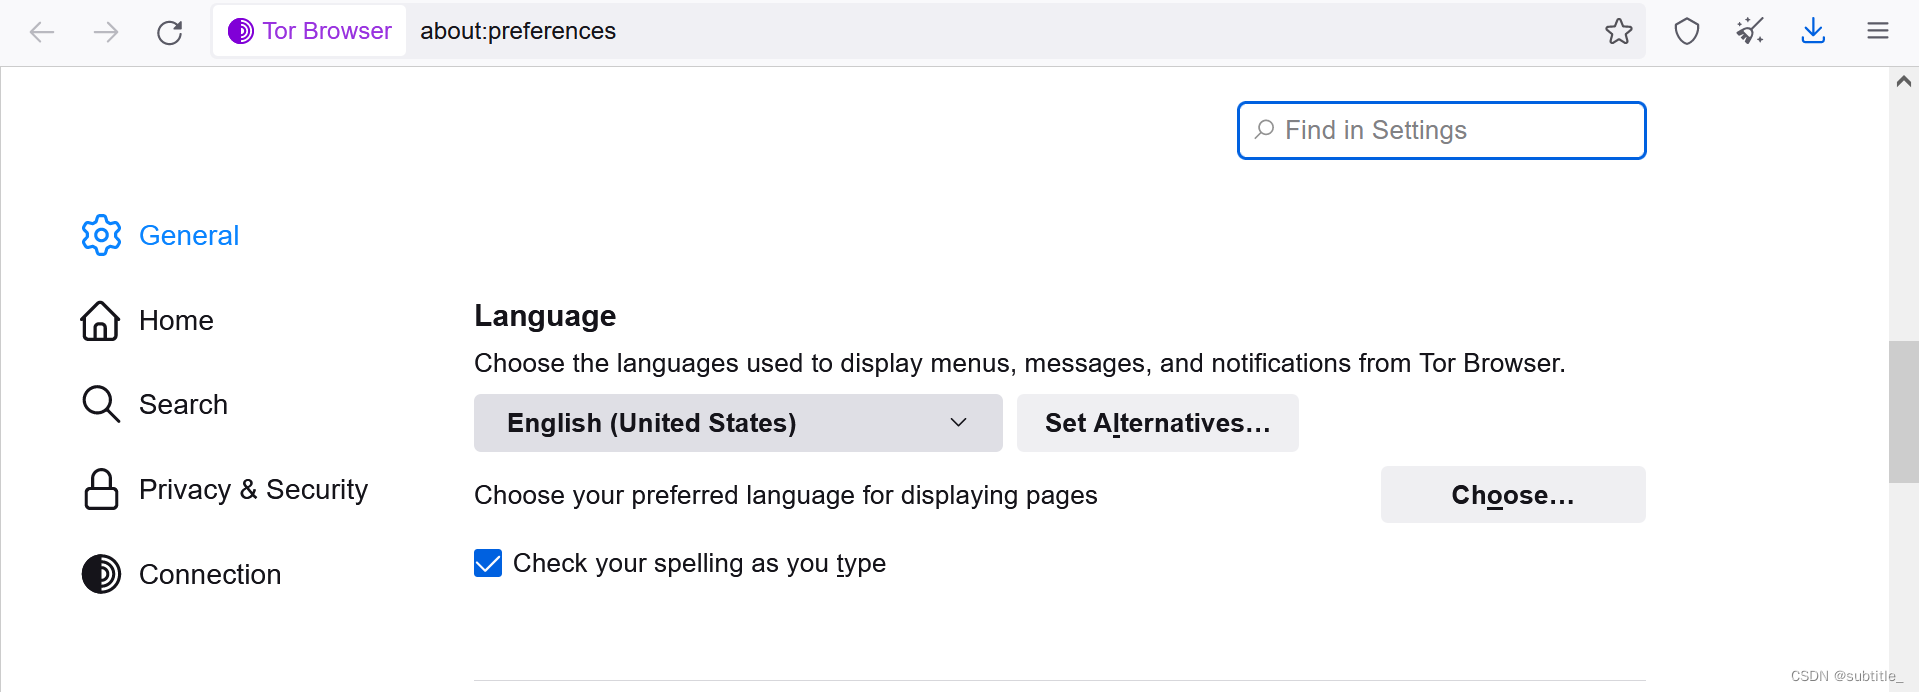Go forward using the forward arrow
1919x692 pixels.
pos(105,32)
